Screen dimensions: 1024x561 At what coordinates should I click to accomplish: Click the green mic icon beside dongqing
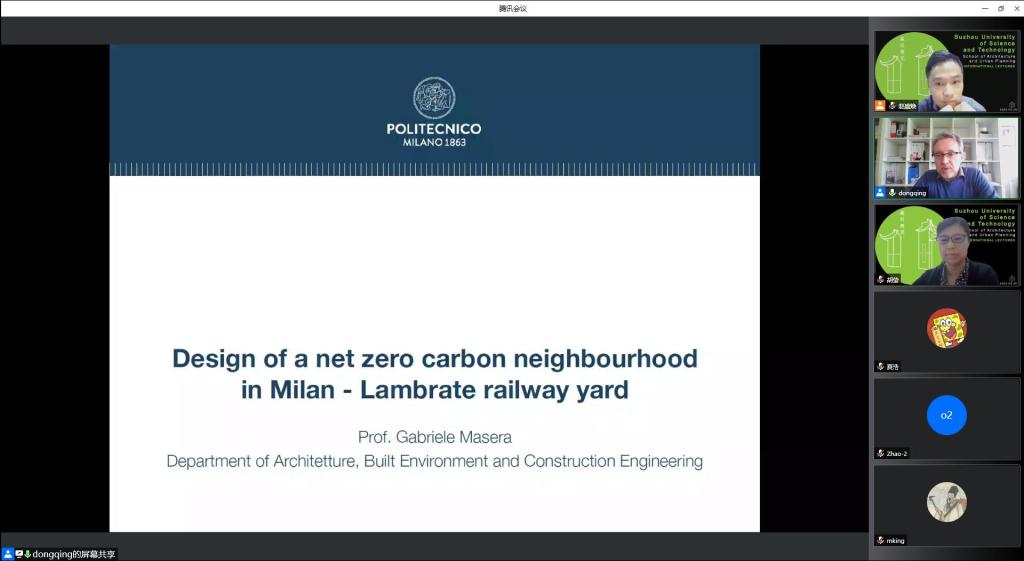892,193
